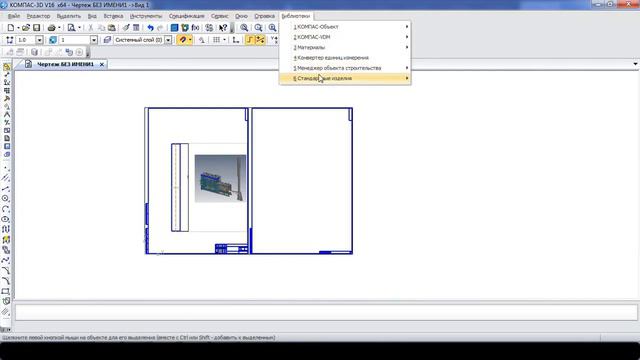Click the Open file folder icon
This screenshot has width=640, height=360.
coord(26,28)
